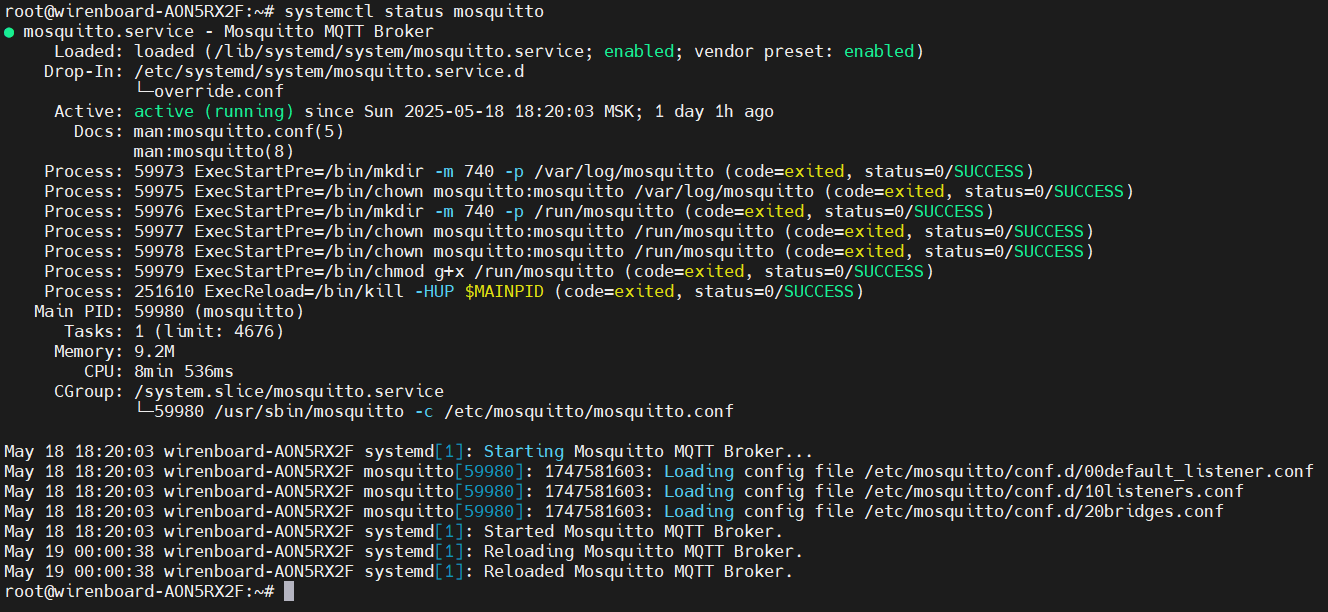This screenshot has height=612, width=1328.
Task: Click the /usr/sbin/mosquitto CGroup process entry
Action: pyautogui.click(x=434, y=411)
